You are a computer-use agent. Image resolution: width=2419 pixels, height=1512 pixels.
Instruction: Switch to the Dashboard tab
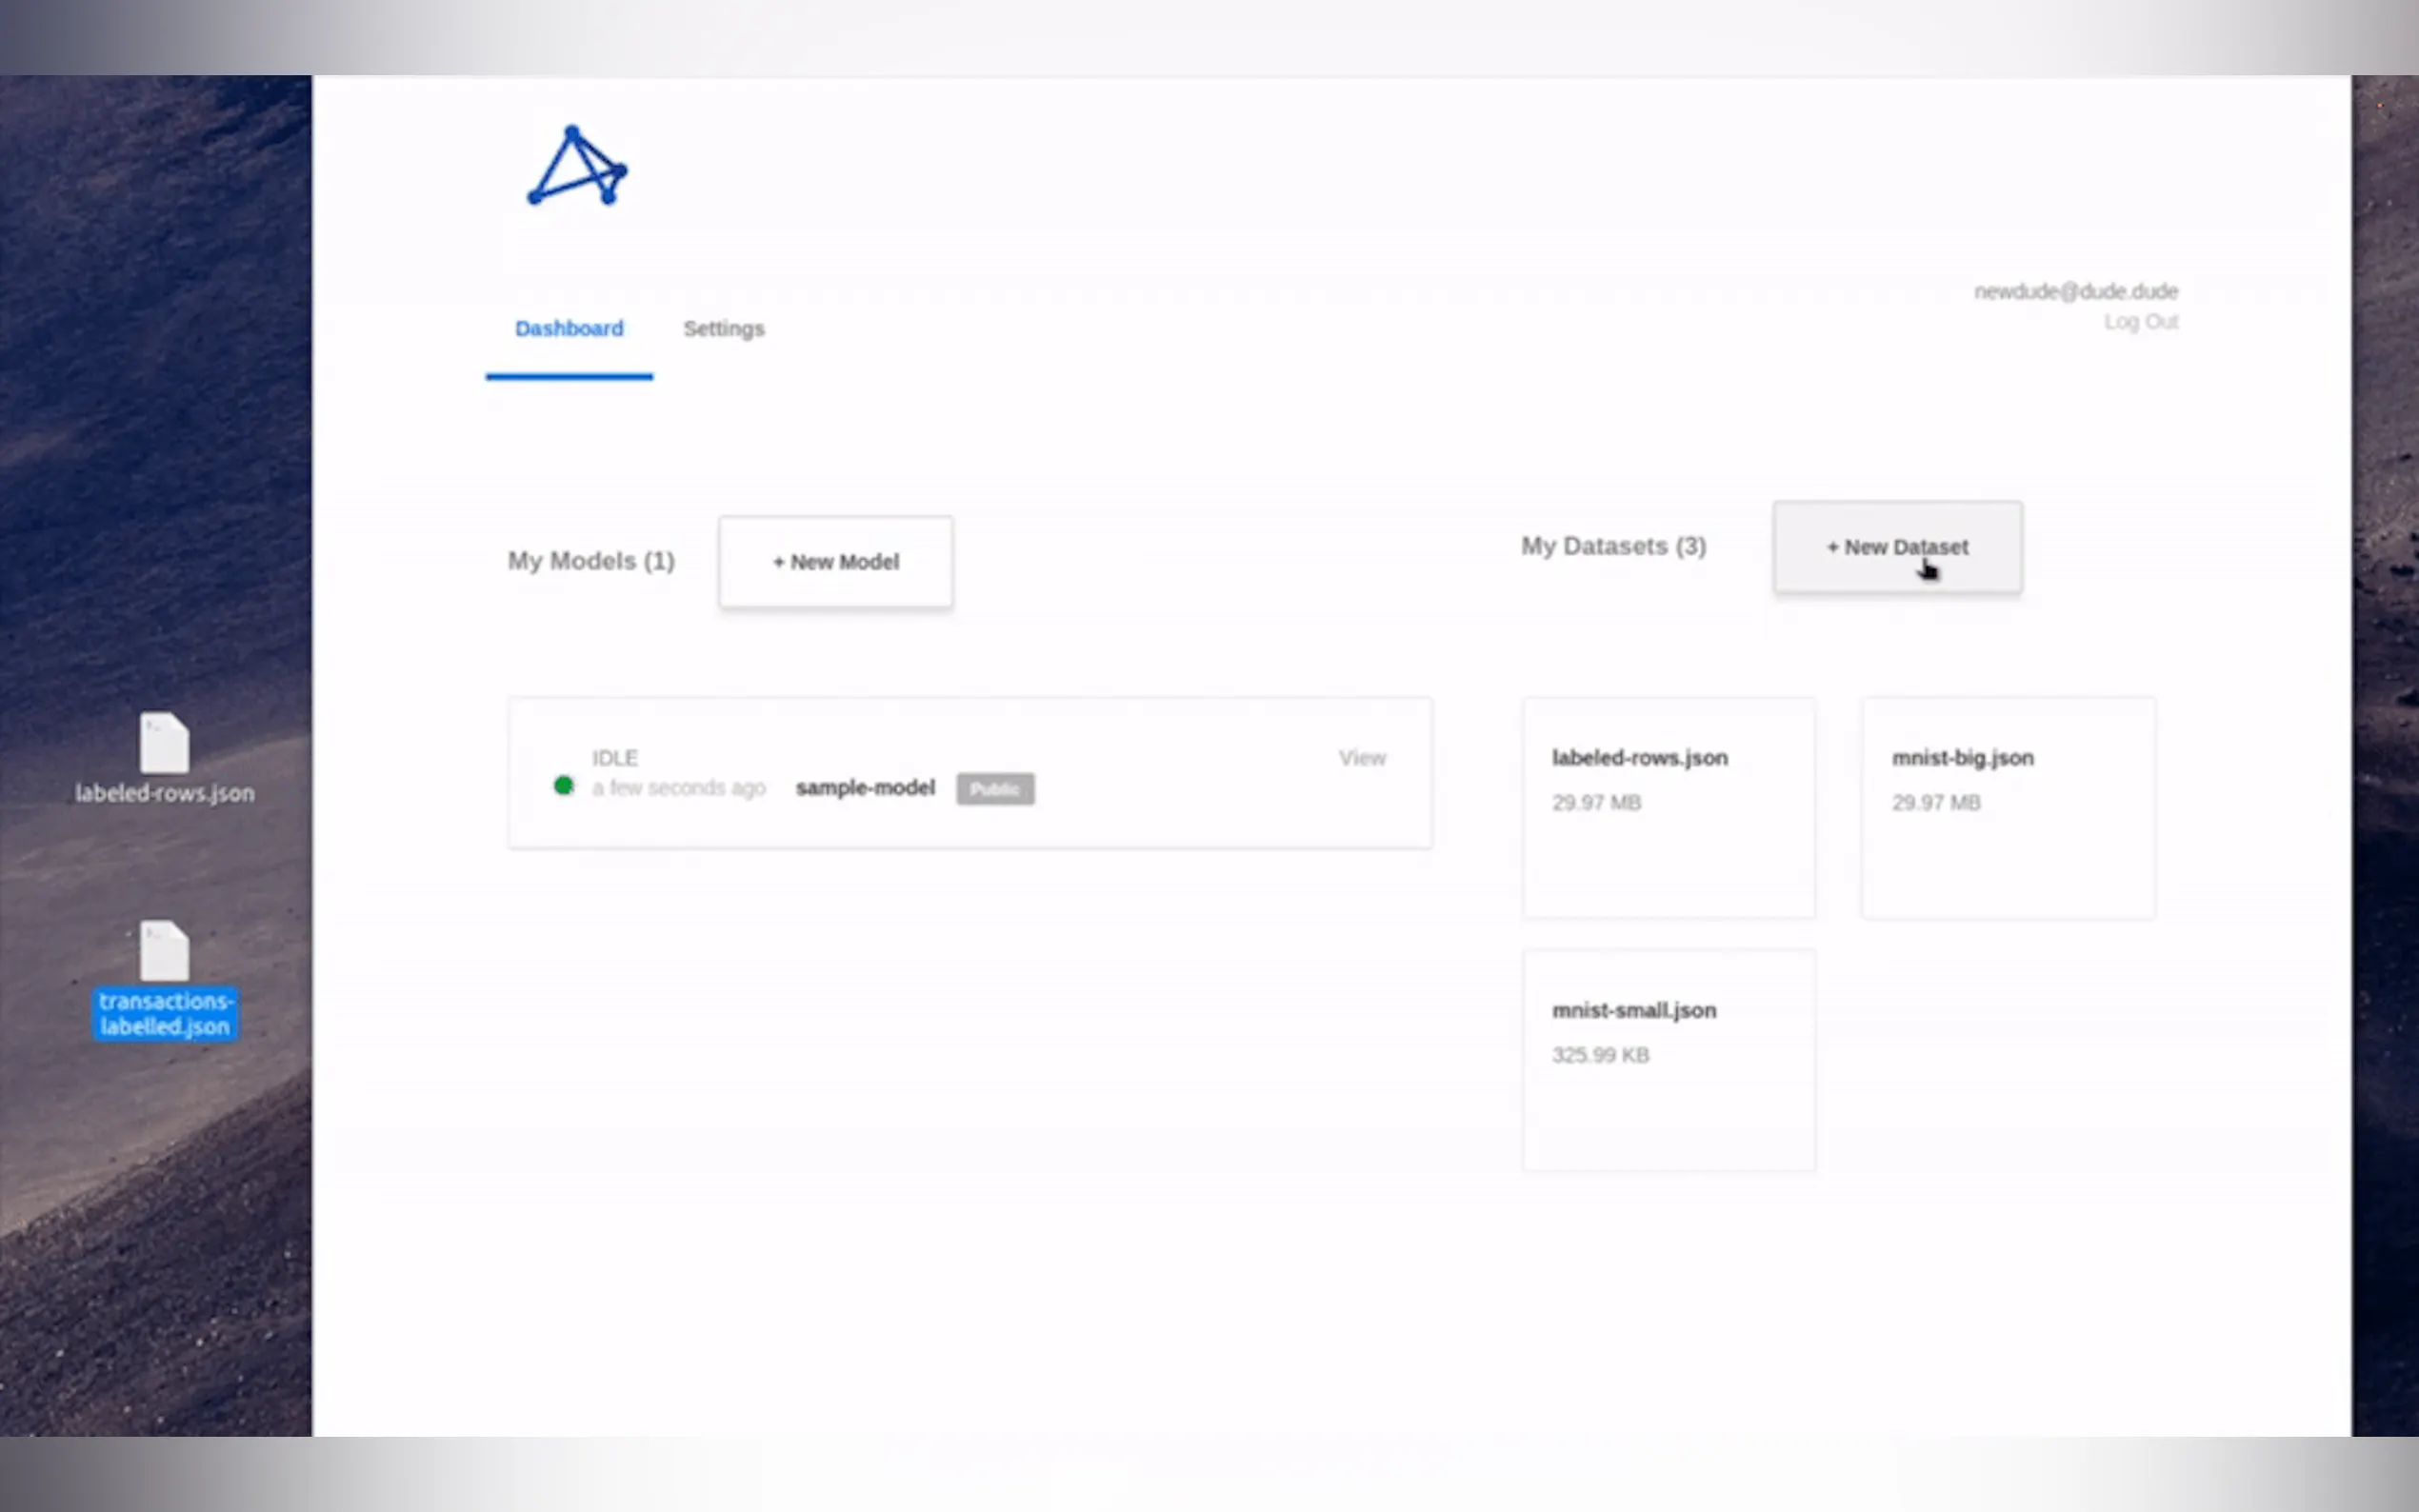coord(569,329)
